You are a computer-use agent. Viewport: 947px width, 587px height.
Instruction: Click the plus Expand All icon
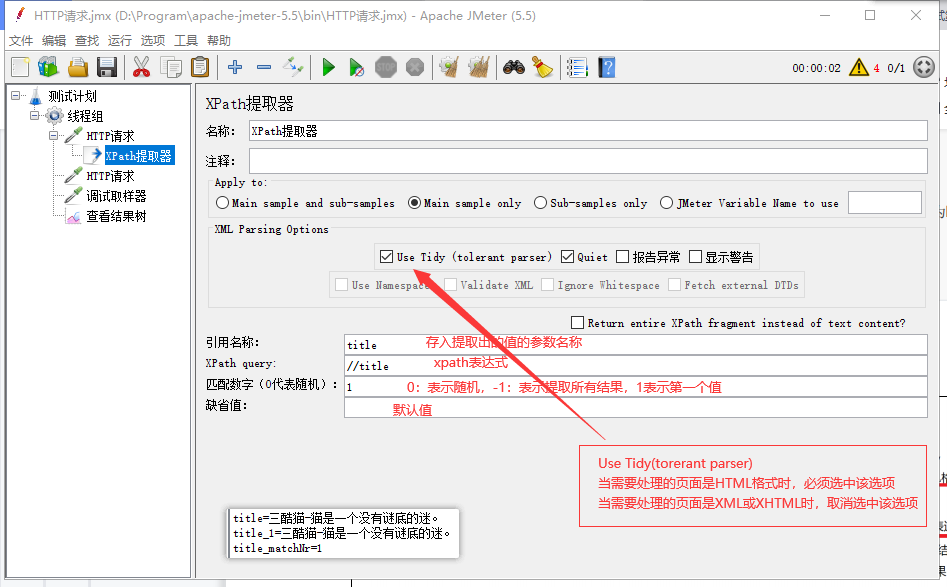click(235, 67)
